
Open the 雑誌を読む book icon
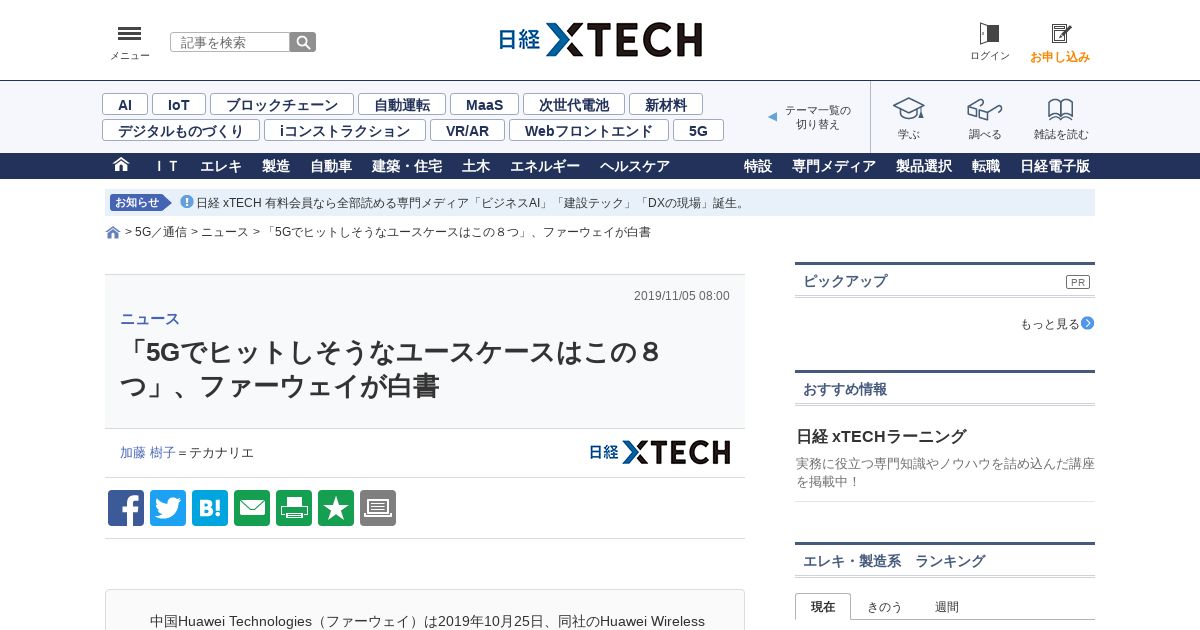pyautogui.click(x=1060, y=109)
